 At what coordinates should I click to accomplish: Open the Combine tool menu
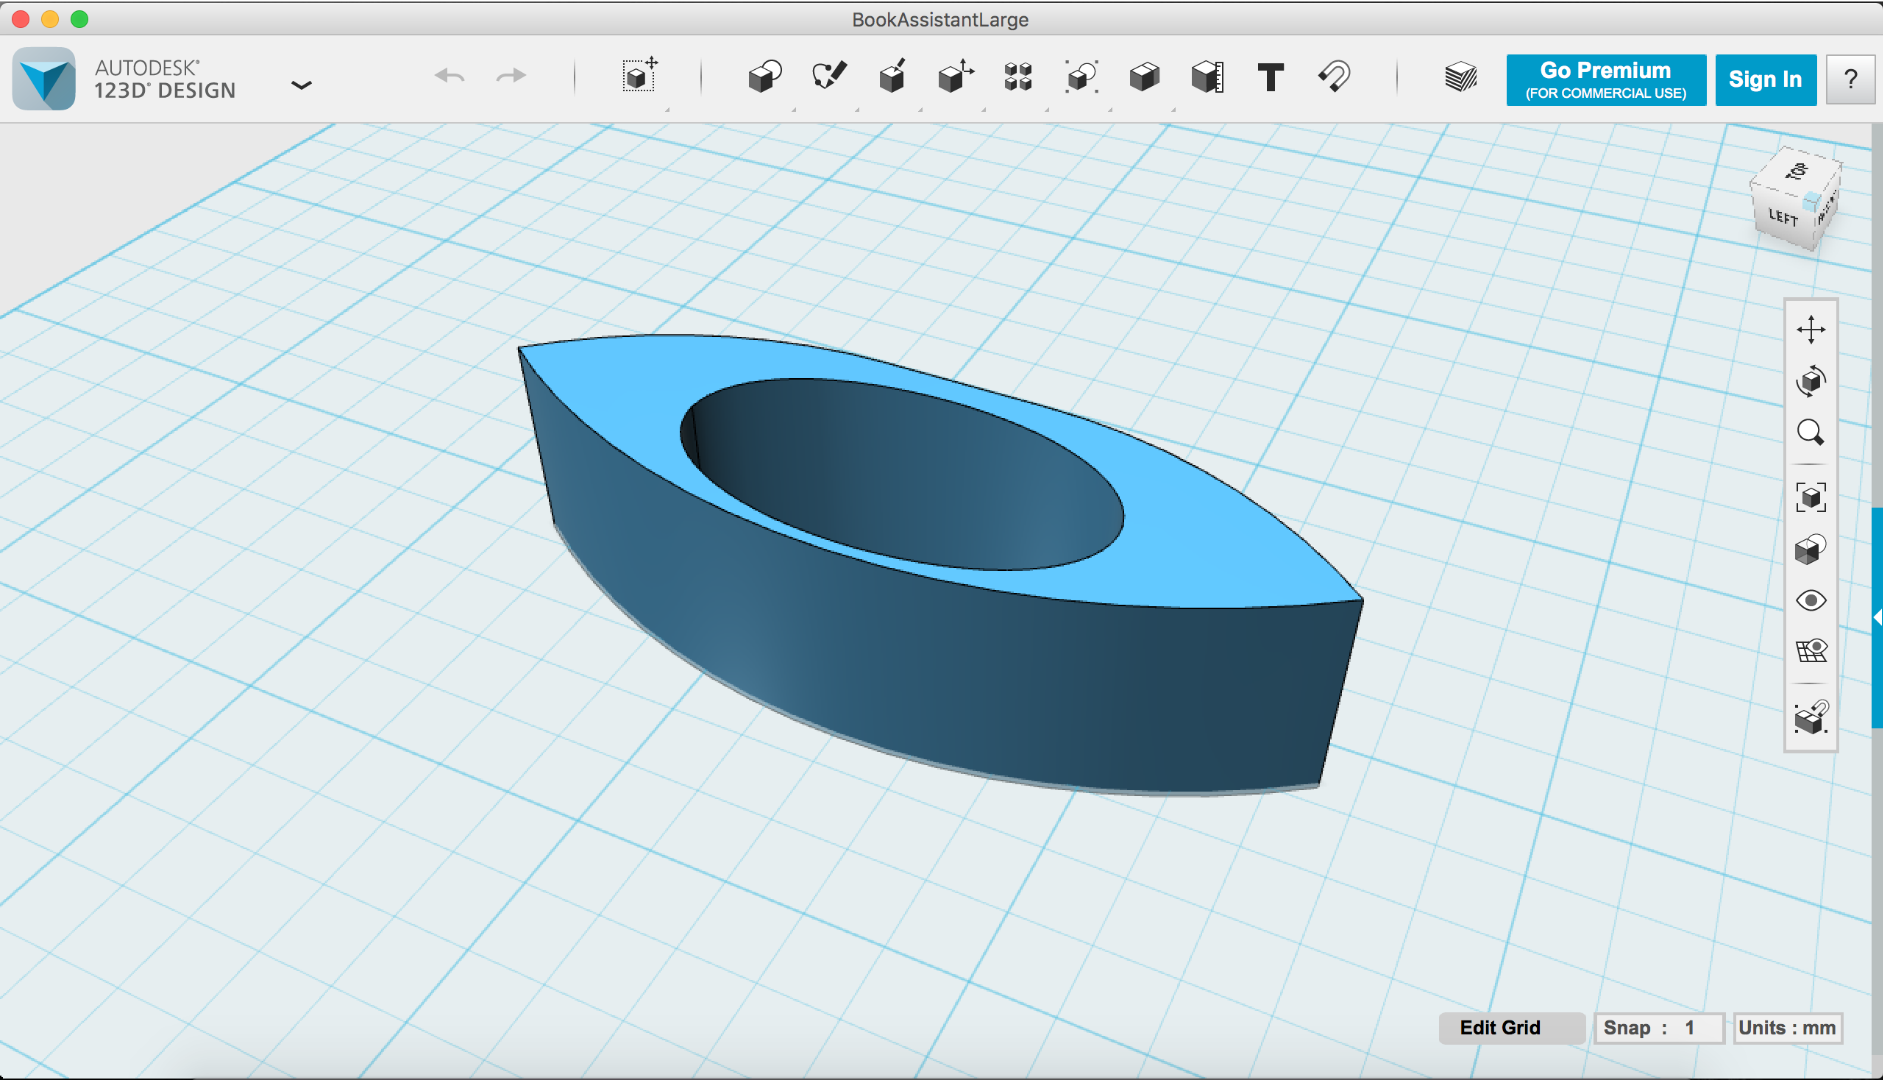click(1144, 77)
